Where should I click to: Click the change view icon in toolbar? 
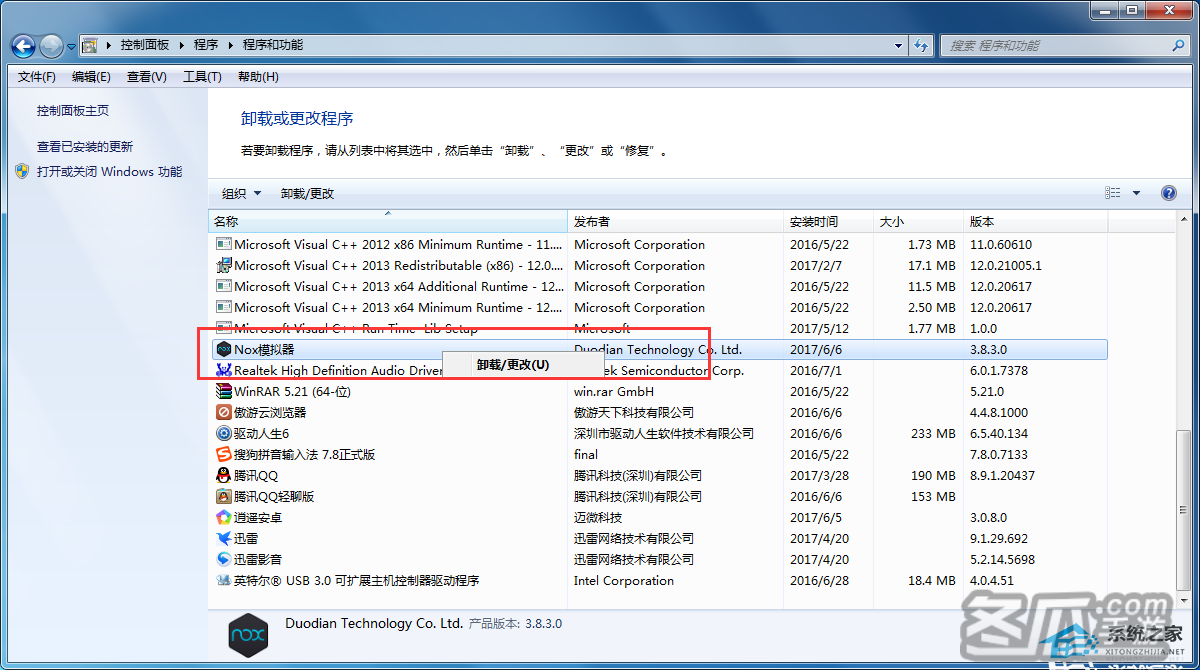1113,193
